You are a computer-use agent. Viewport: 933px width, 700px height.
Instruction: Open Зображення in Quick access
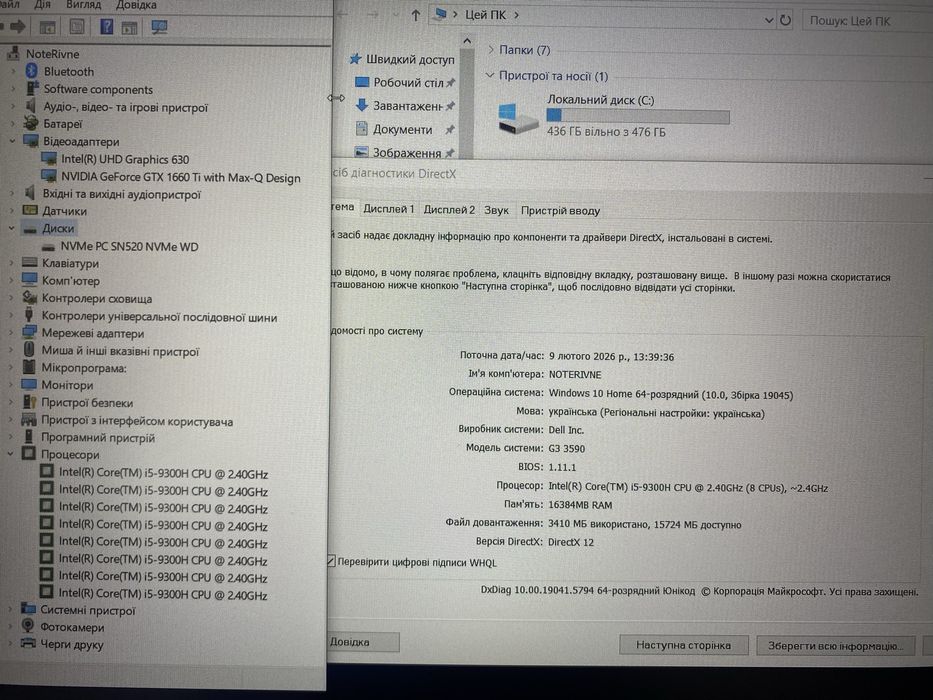[405, 152]
